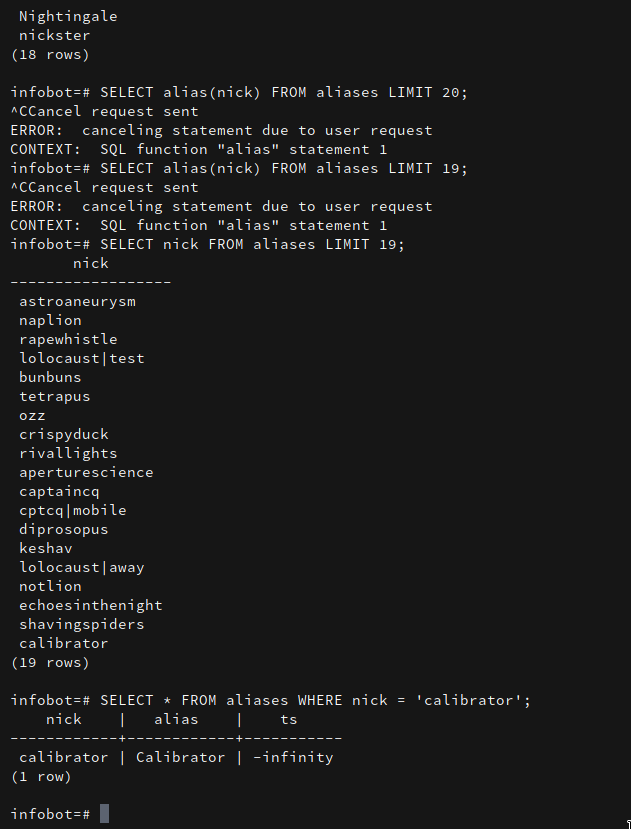
Task: Click the 'crispyduck' nick entry
Action: pos(64,434)
